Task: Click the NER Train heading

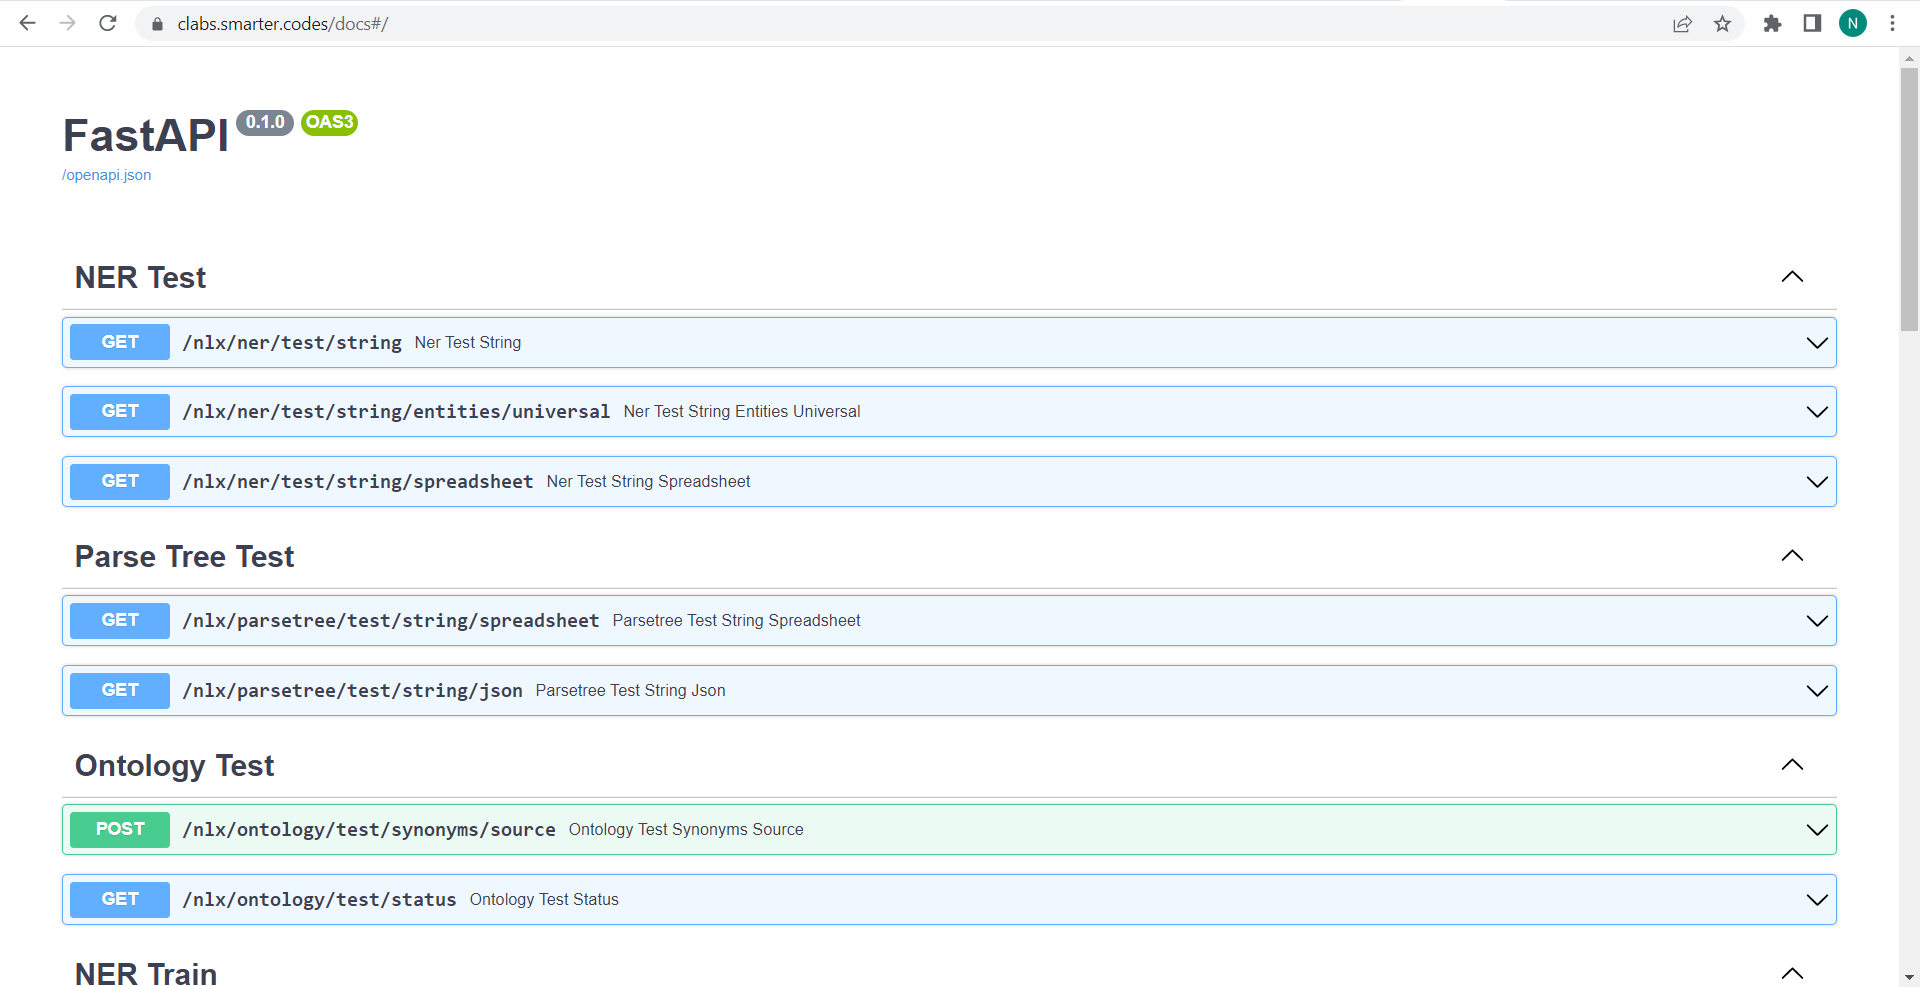Action: tap(146, 973)
